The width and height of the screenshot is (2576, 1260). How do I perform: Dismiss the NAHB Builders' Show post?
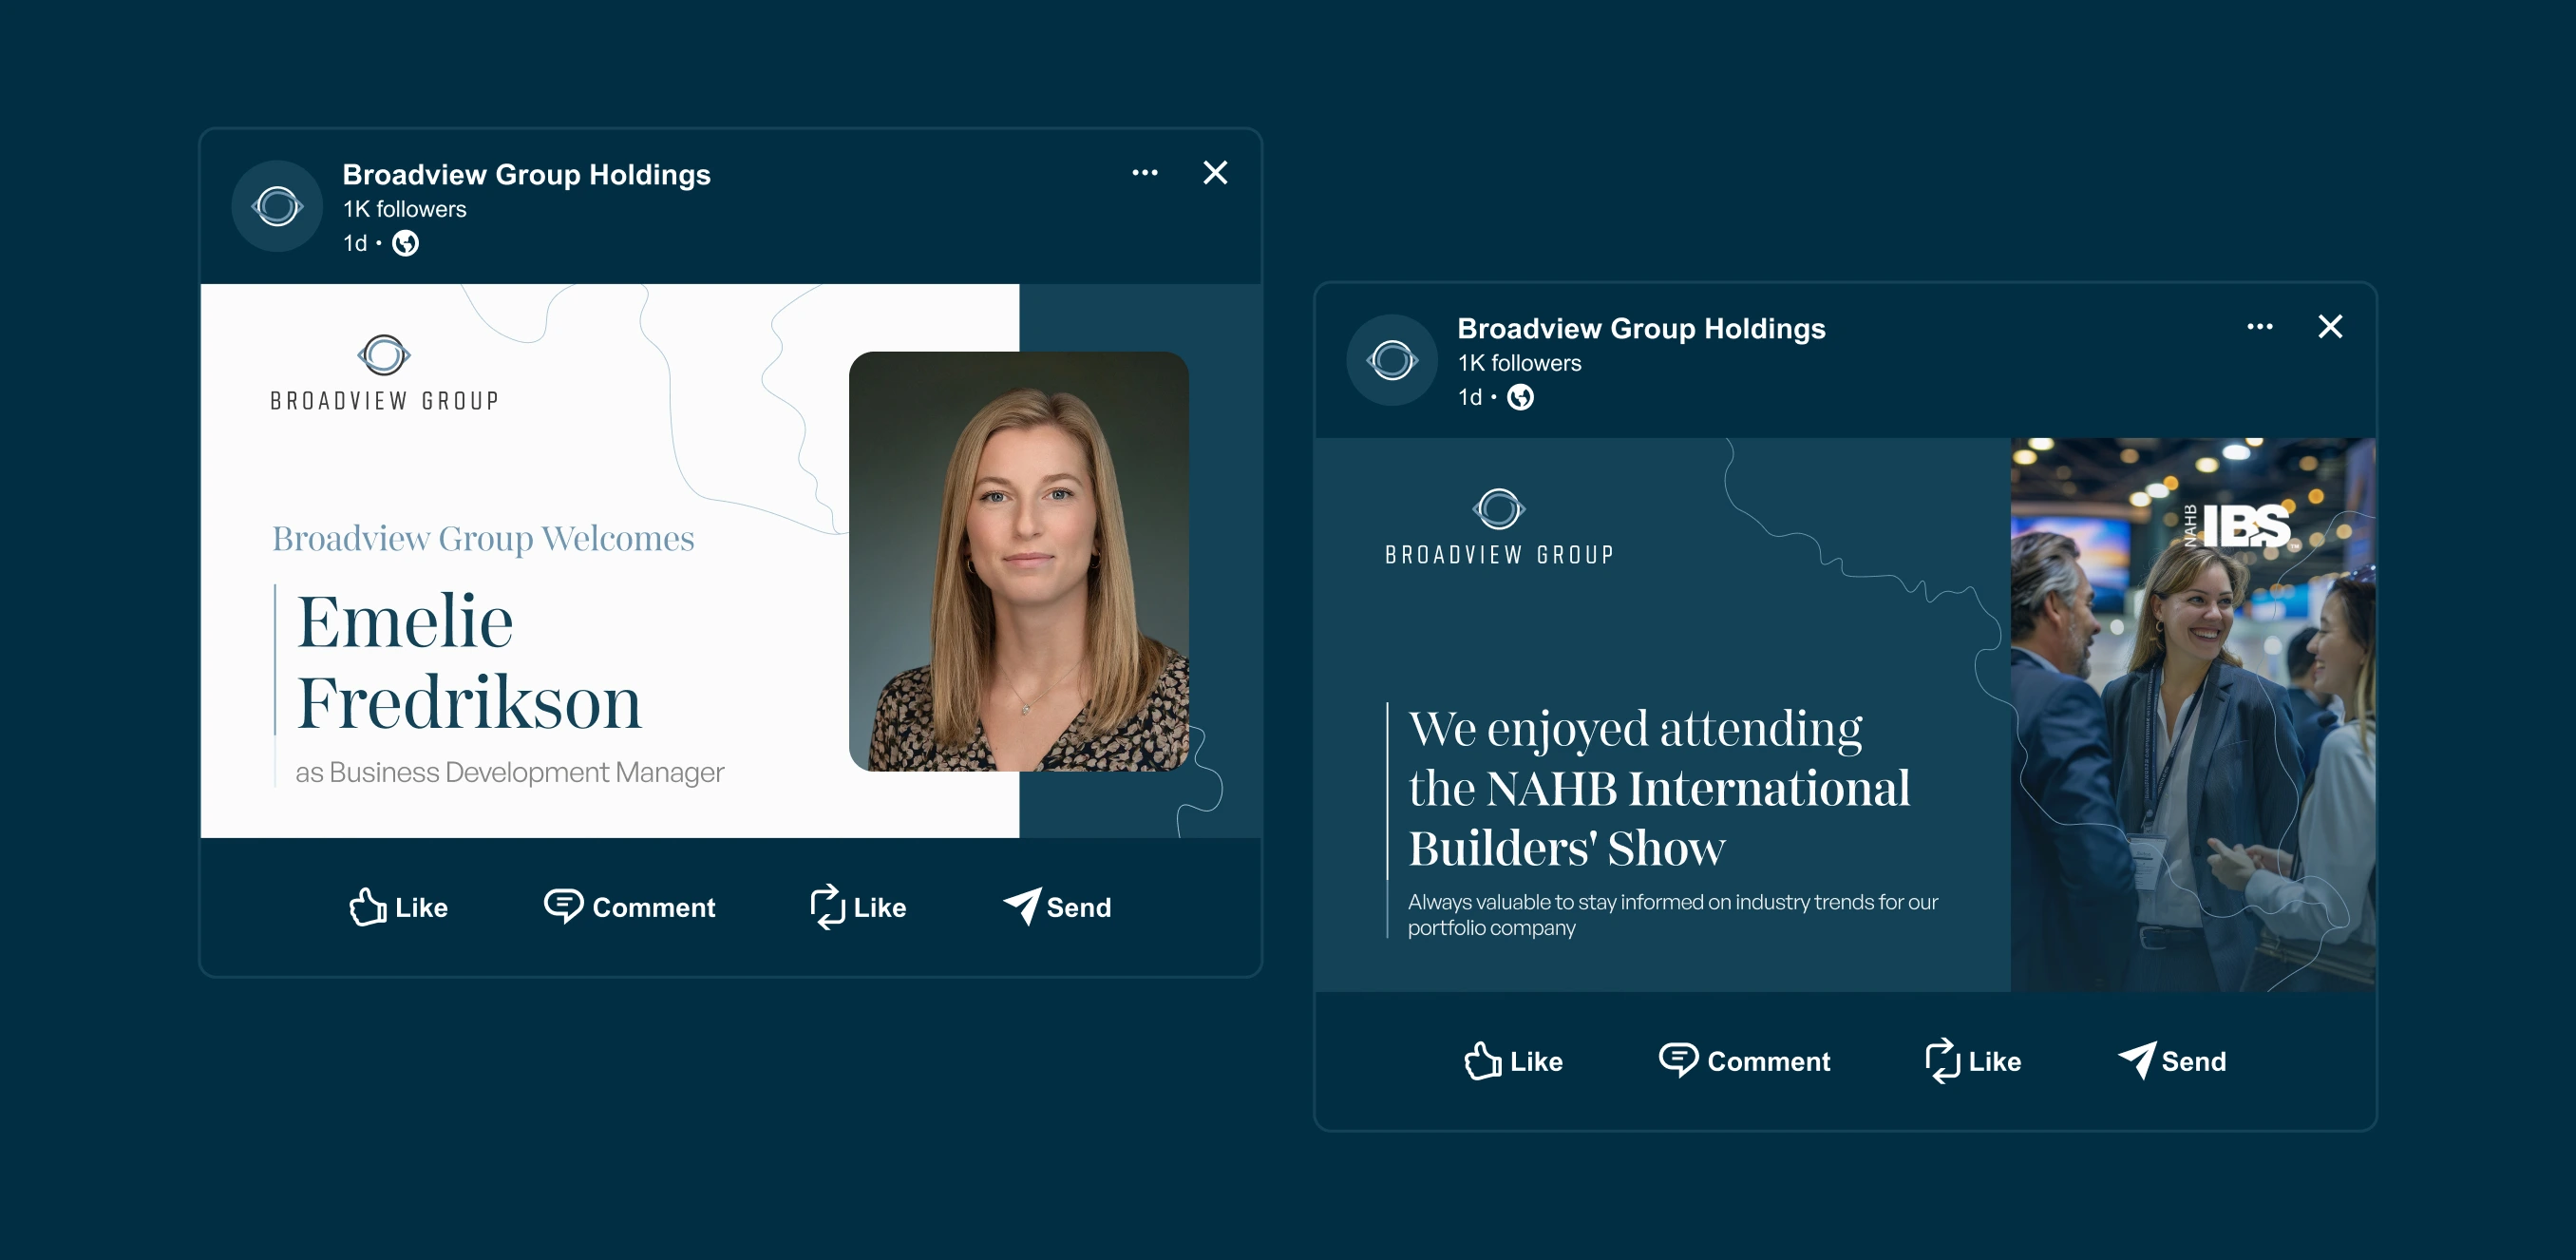coord(2330,327)
